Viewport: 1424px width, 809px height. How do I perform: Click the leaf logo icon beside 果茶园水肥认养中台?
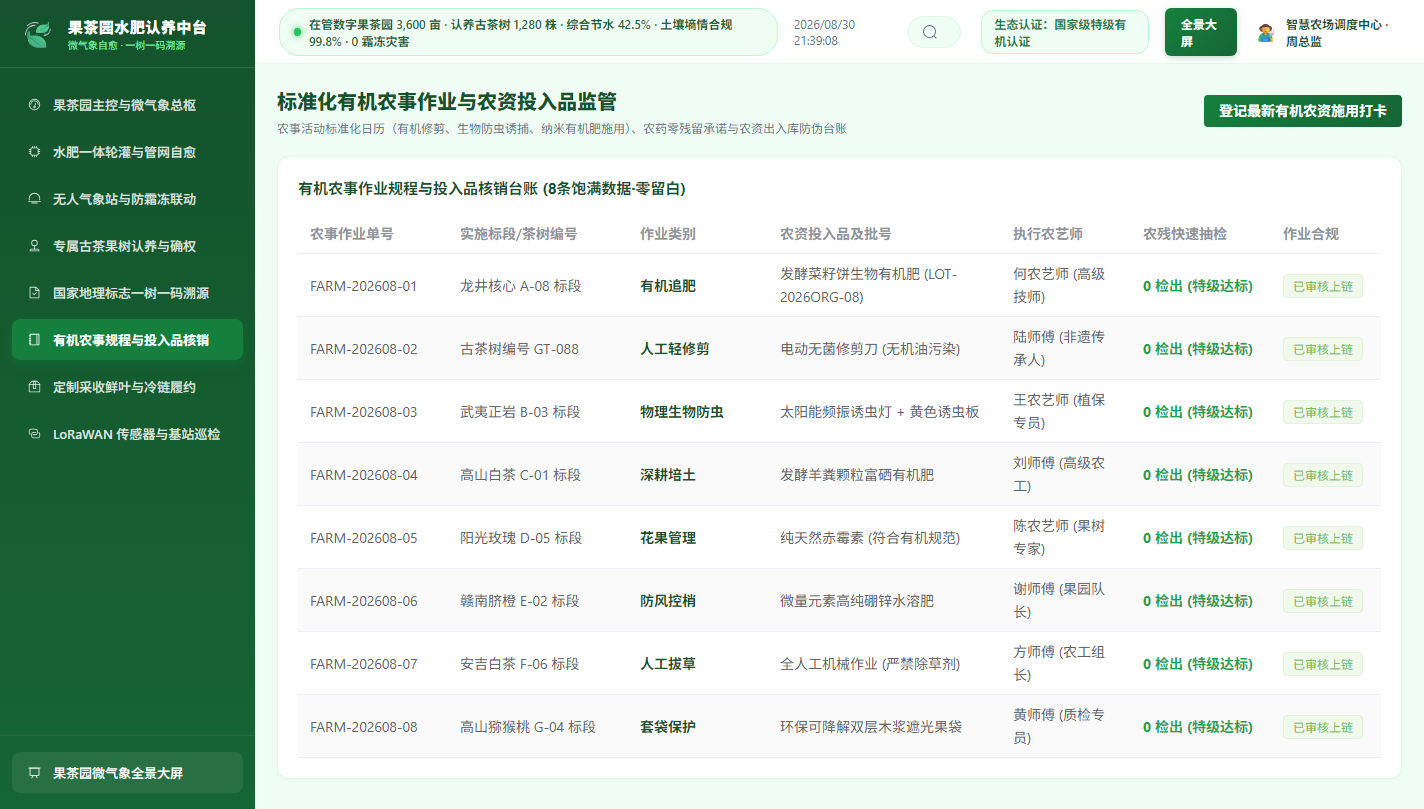38,35
